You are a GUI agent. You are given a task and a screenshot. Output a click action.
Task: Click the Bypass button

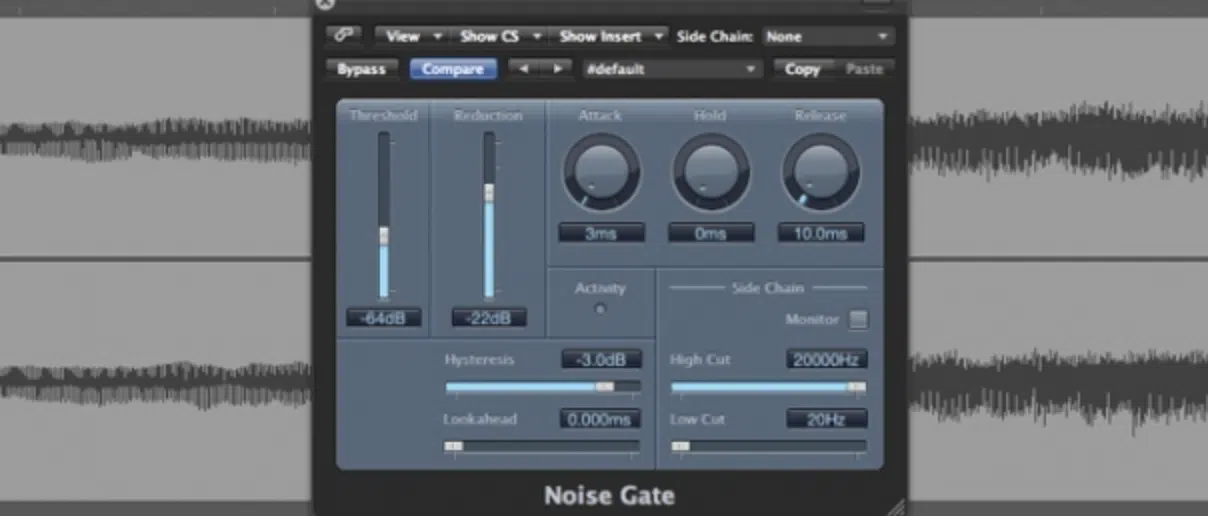tap(361, 69)
